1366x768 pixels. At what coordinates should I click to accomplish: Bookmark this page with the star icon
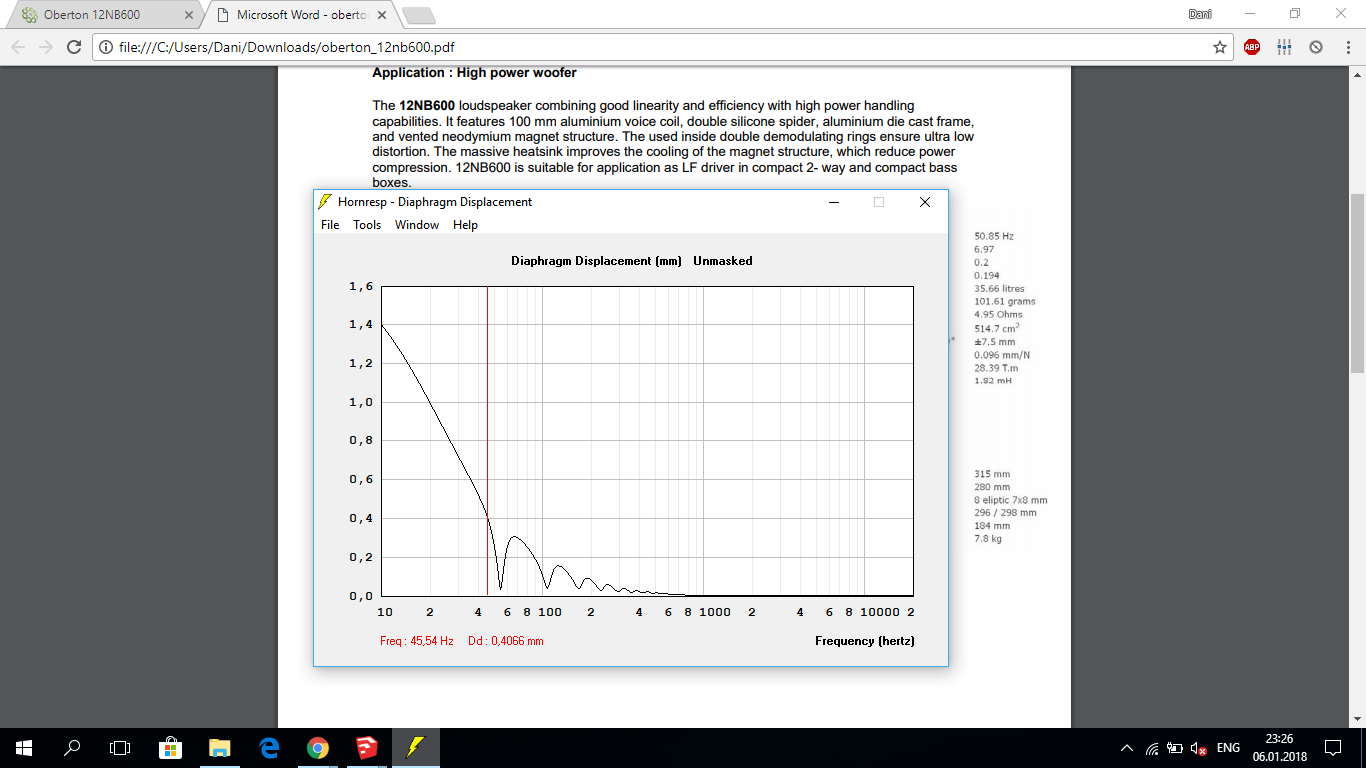coord(1220,47)
